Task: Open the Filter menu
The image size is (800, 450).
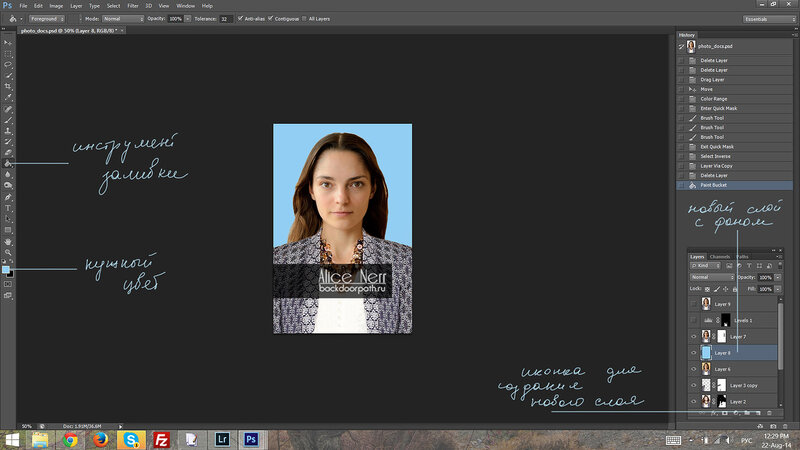Action: pos(133,6)
